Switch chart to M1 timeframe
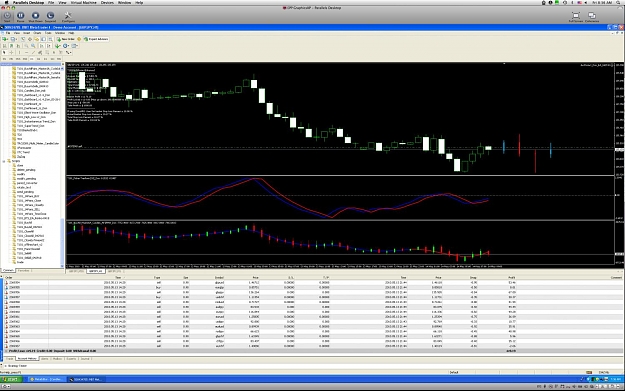The image size is (625, 391). pos(4,59)
